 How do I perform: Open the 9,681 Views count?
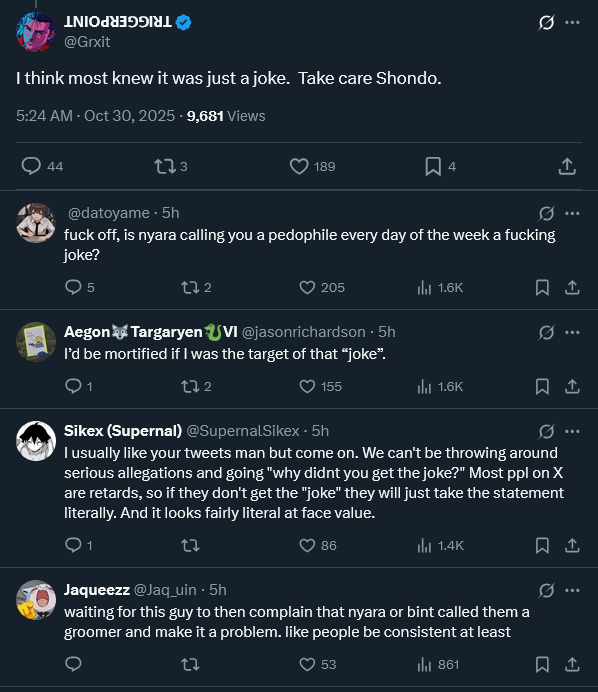pos(226,116)
